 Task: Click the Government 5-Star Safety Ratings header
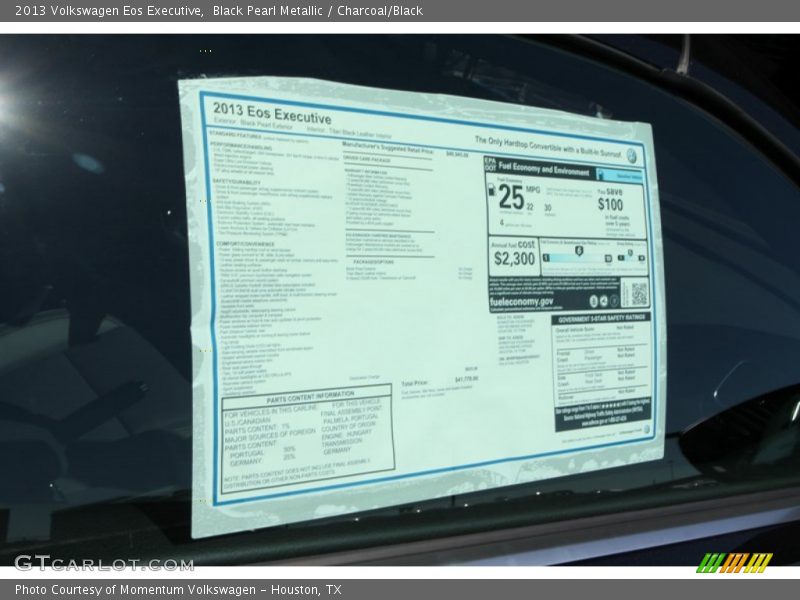[603, 318]
